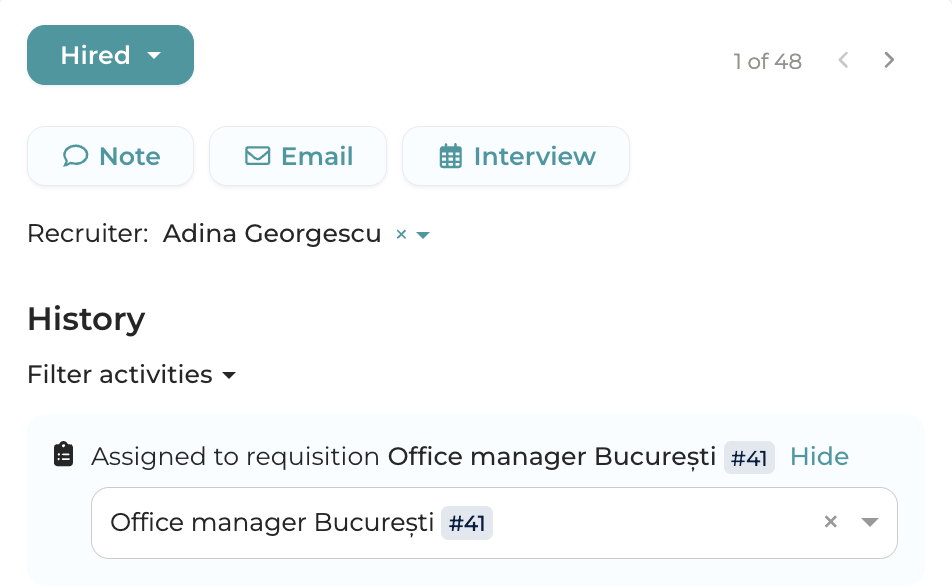Viewport: 952px width, 586px height.
Task: Click the clipboard icon beside requisition assignment
Action: point(63,456)
